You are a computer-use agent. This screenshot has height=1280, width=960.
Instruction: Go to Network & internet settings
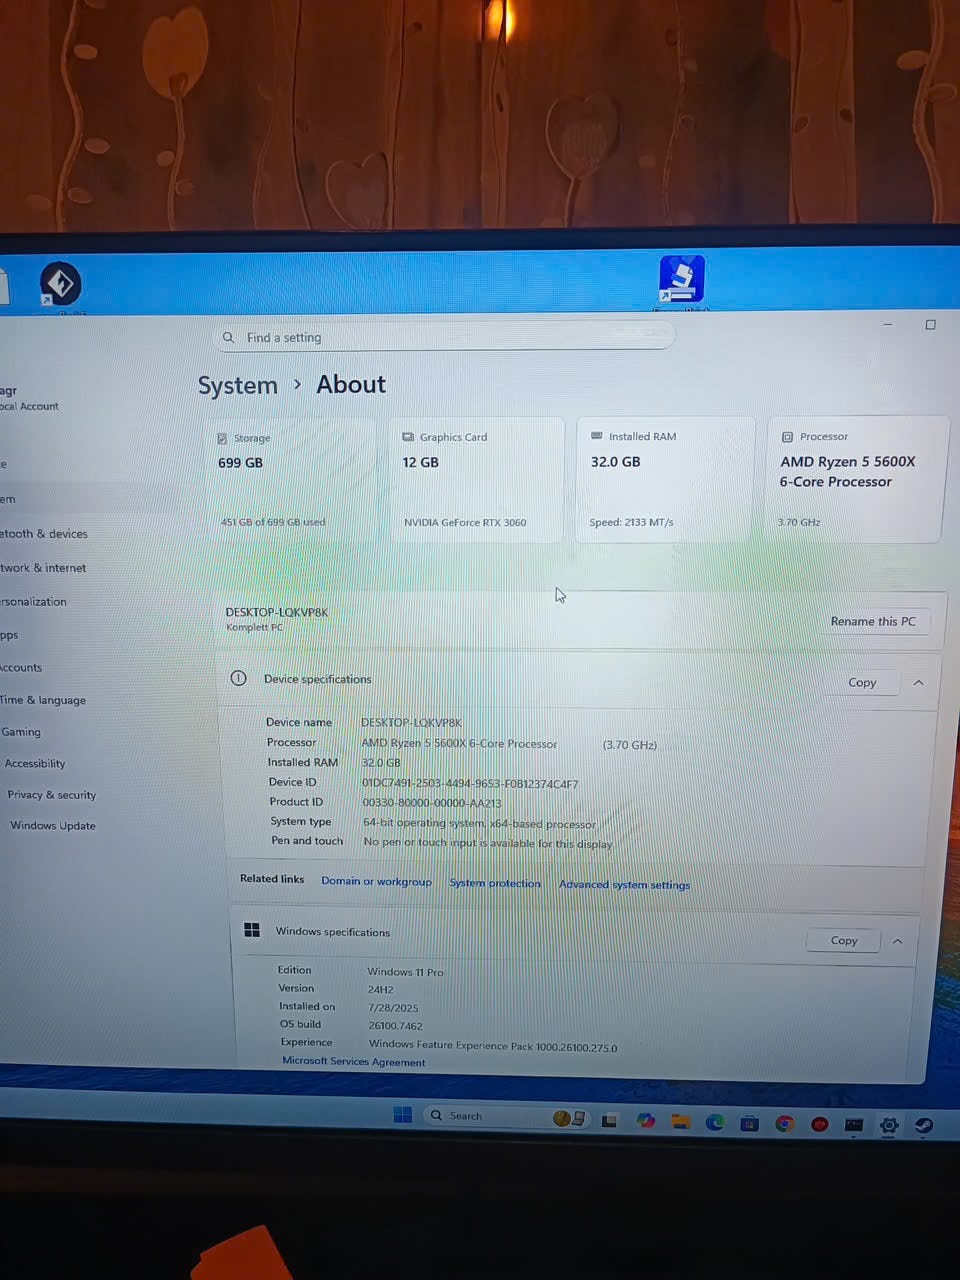coord(44,568)
